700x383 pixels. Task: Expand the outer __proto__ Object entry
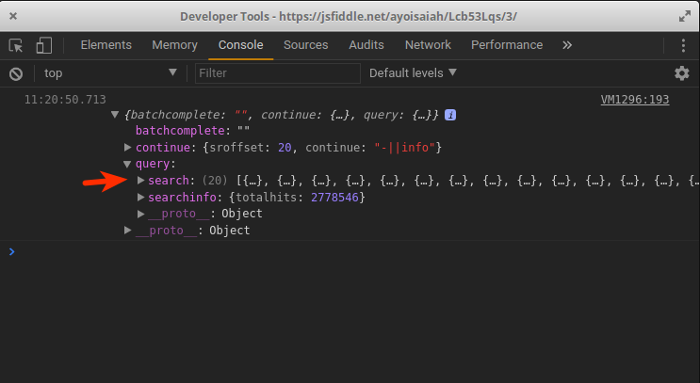(x=127, y=230)
